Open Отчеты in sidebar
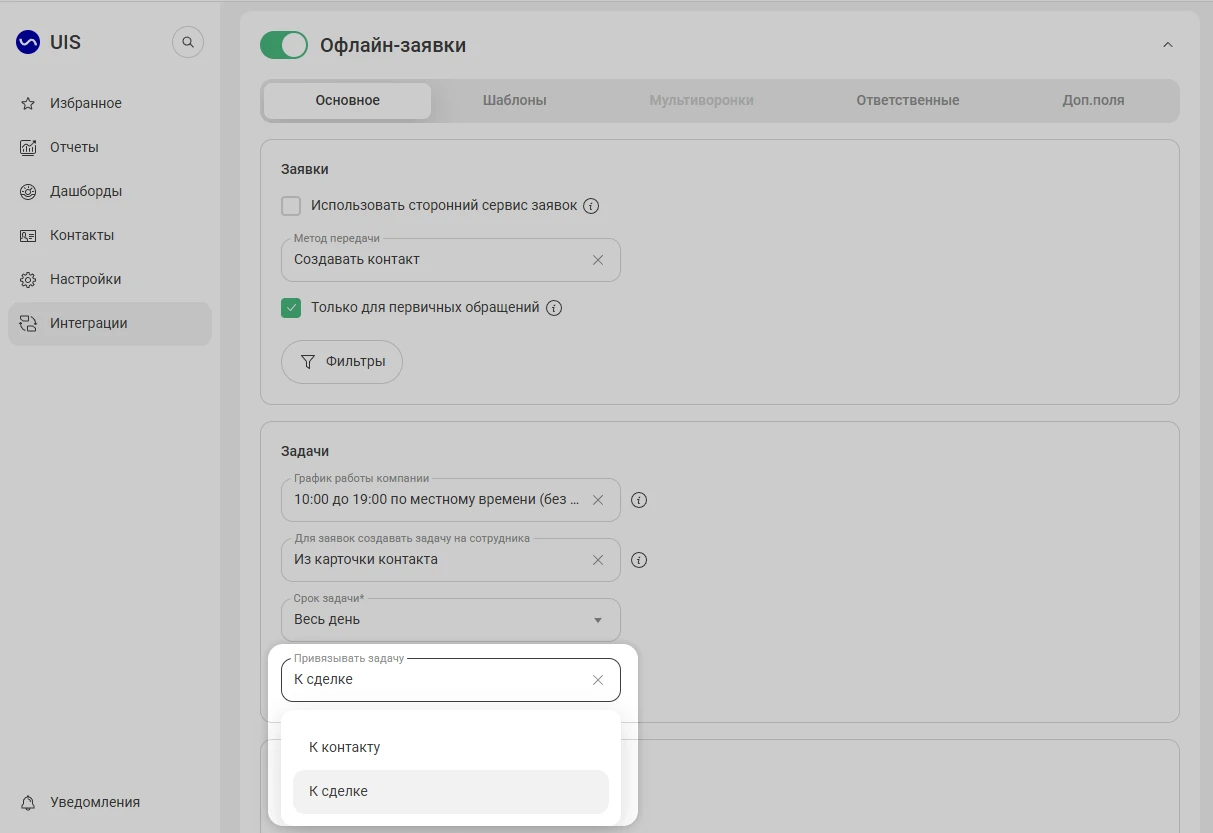Viewport: 1213px width, 833px height. pyautogui.click(x=110, y=147)
